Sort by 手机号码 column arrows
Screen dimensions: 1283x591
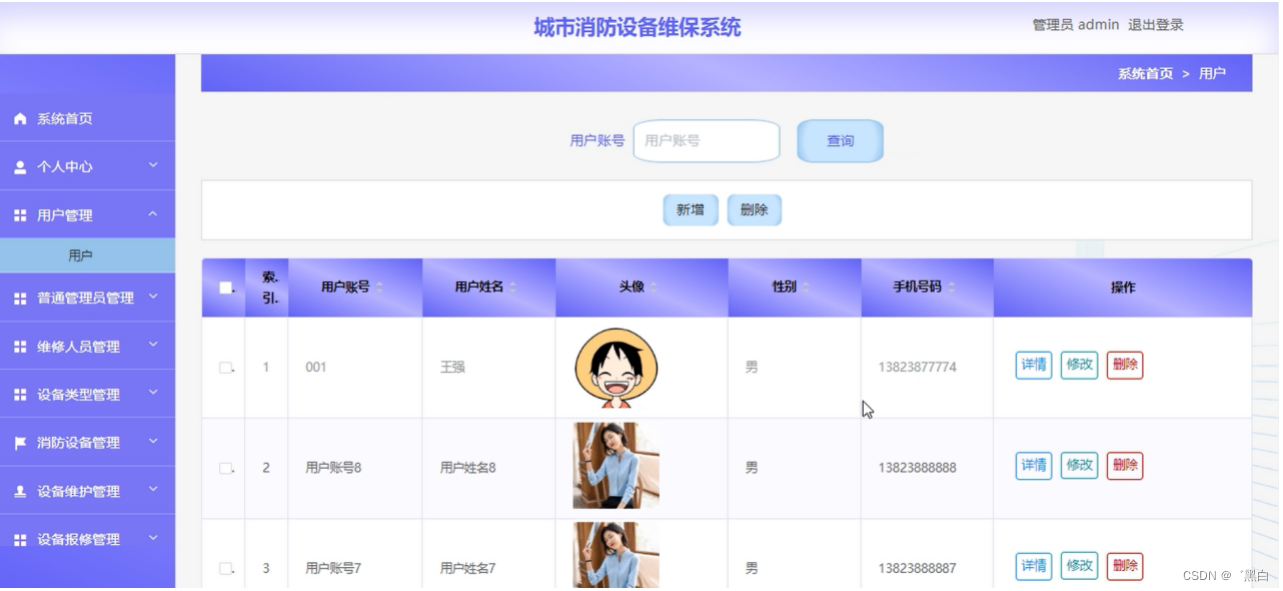(951, 288)
